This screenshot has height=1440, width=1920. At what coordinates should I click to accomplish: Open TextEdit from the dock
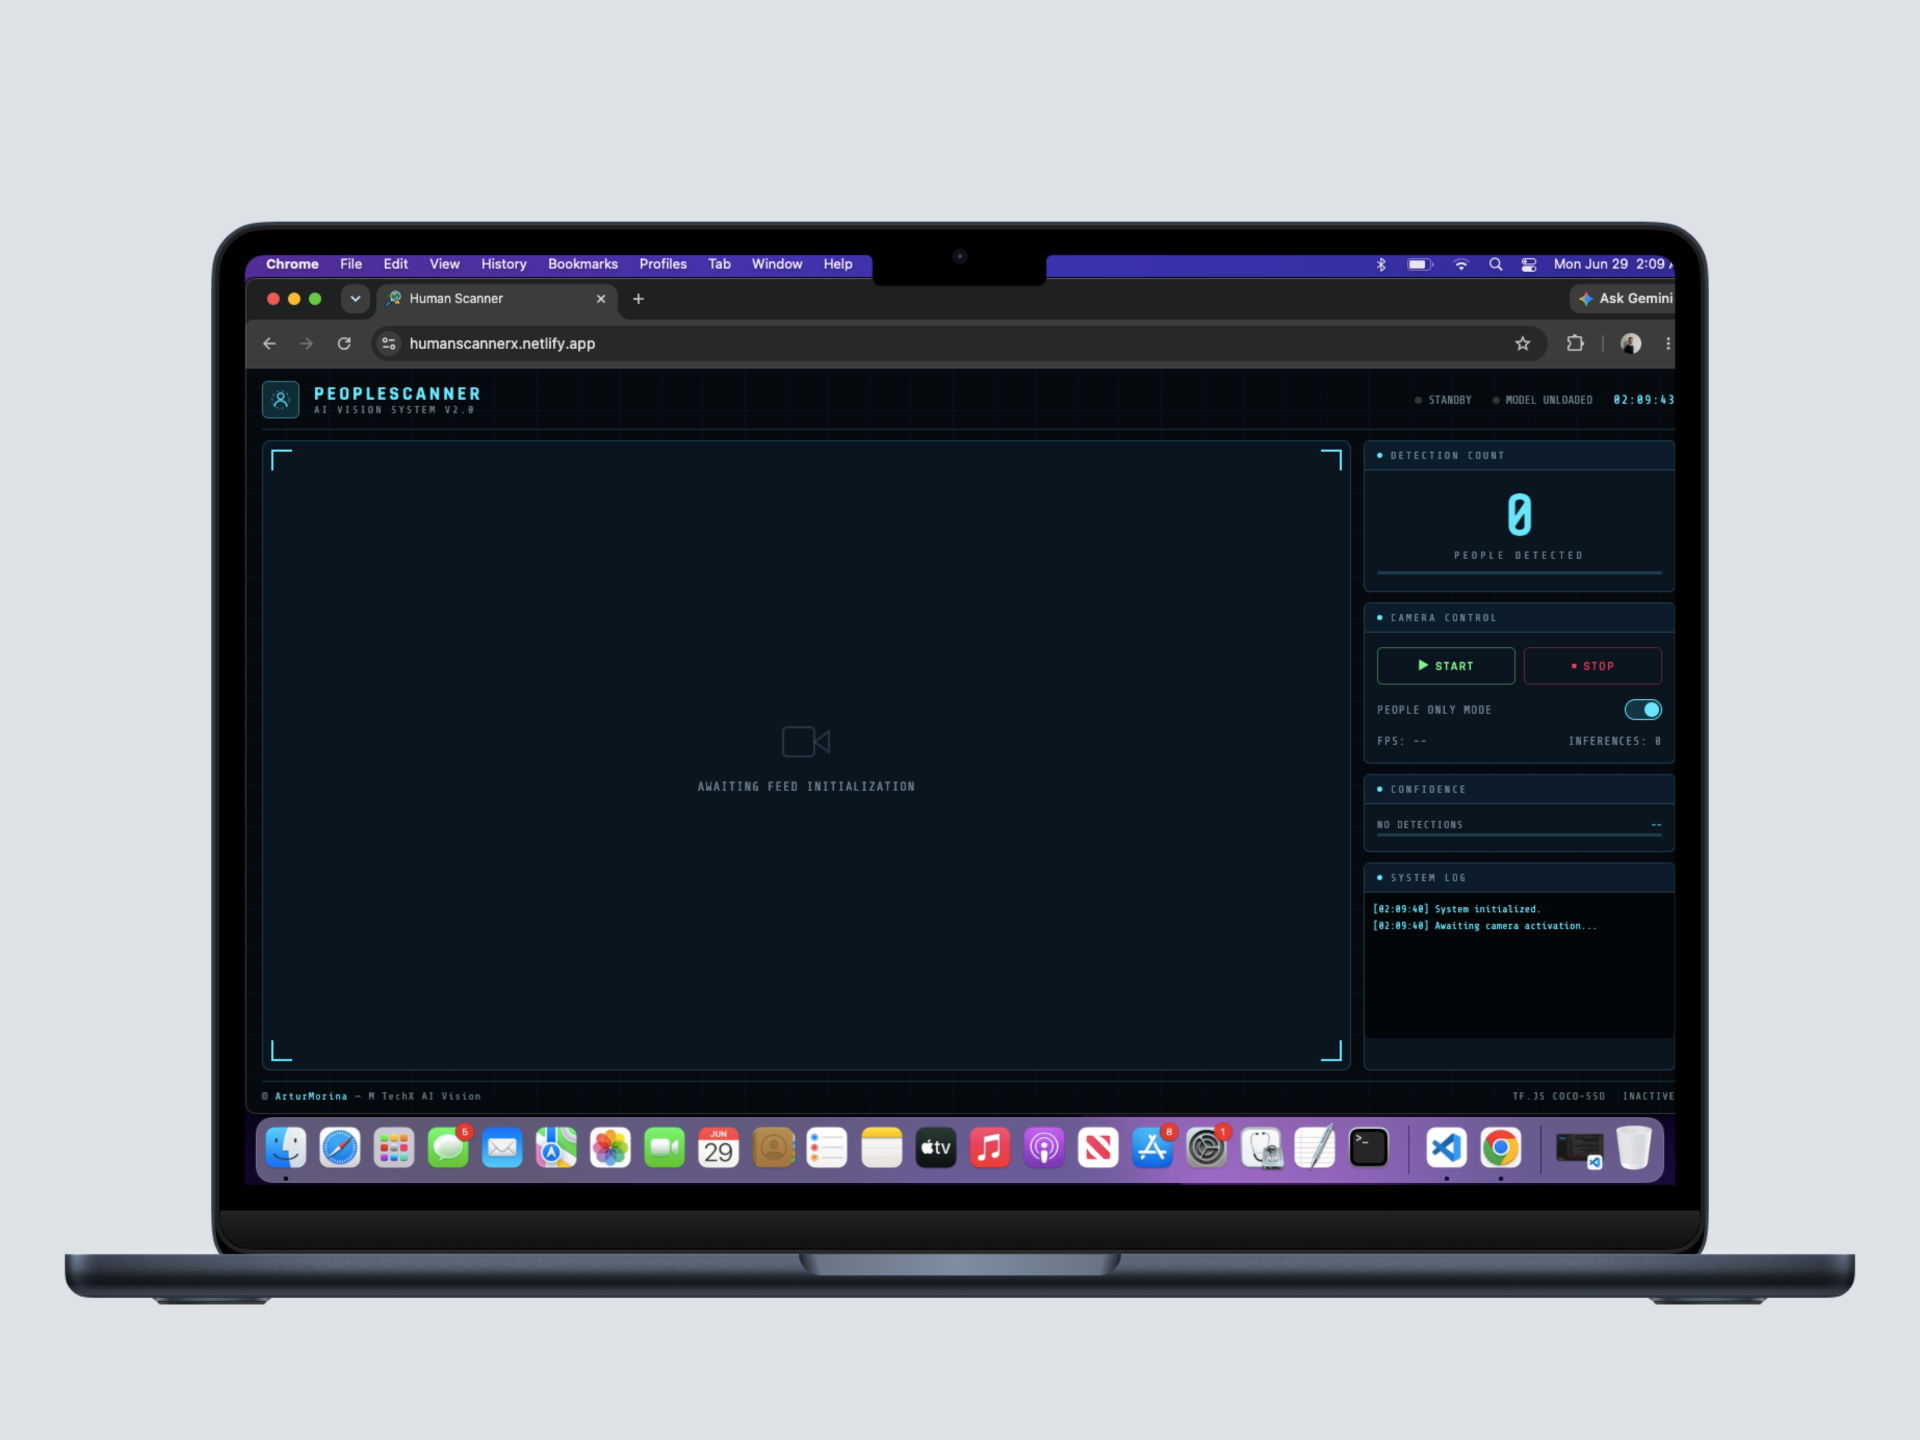pyautogui.click(x=1315, y=1148)
